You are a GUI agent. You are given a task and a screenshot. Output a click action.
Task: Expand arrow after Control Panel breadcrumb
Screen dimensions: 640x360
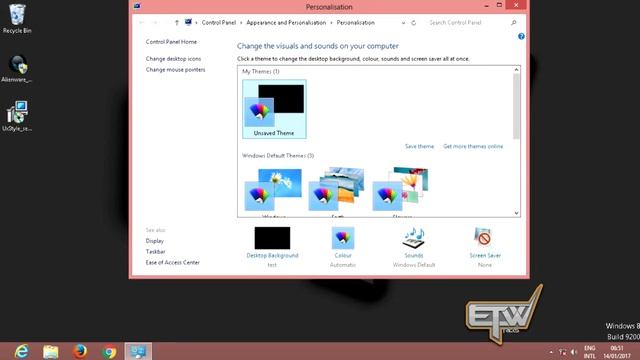tap(241, 23)
